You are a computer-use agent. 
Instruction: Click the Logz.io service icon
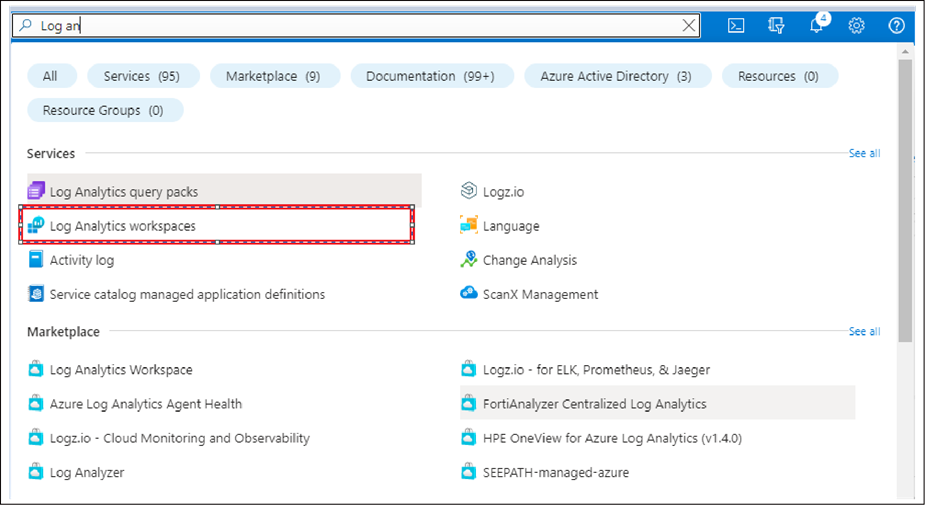[468, 191]
